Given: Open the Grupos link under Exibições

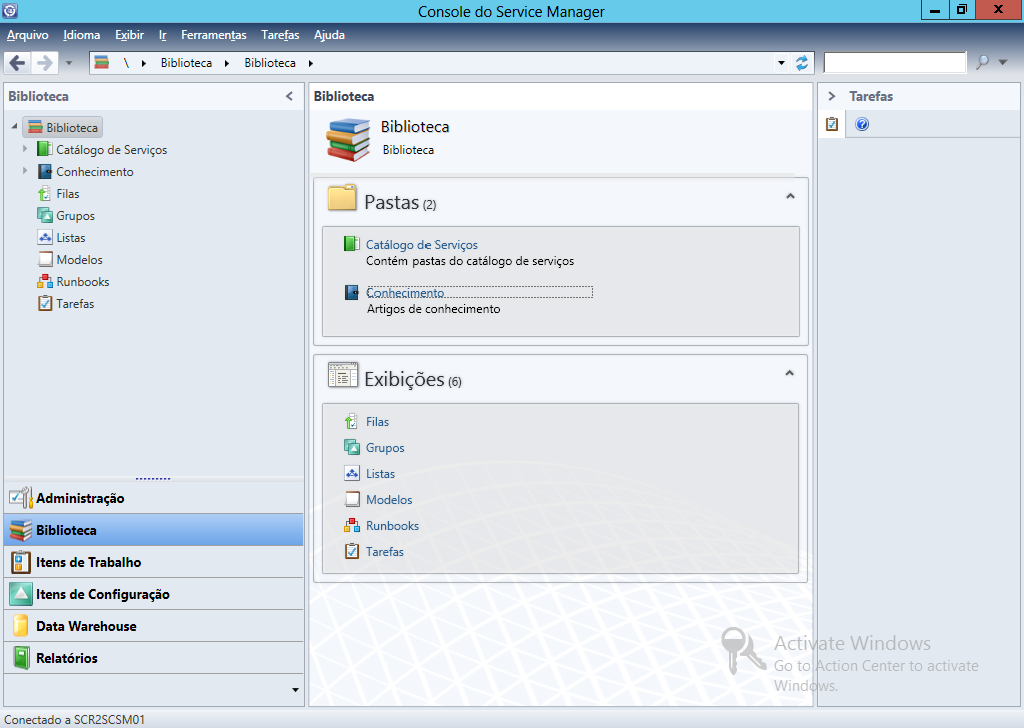Looking at the screenshot, I should coord(385,447).
